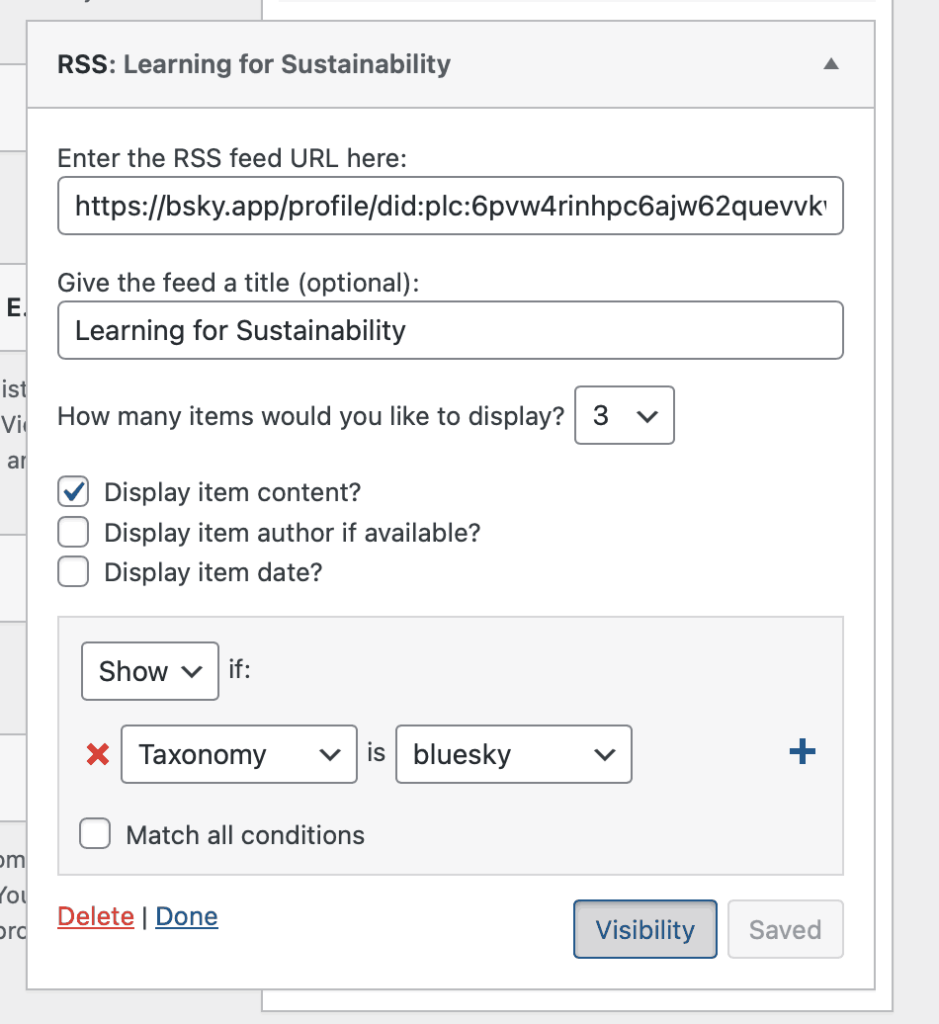Screen dimensions: 939x1024
Task: Enable the Display item date checkbox
Action: pyautogui.click(x=74, y=572)
